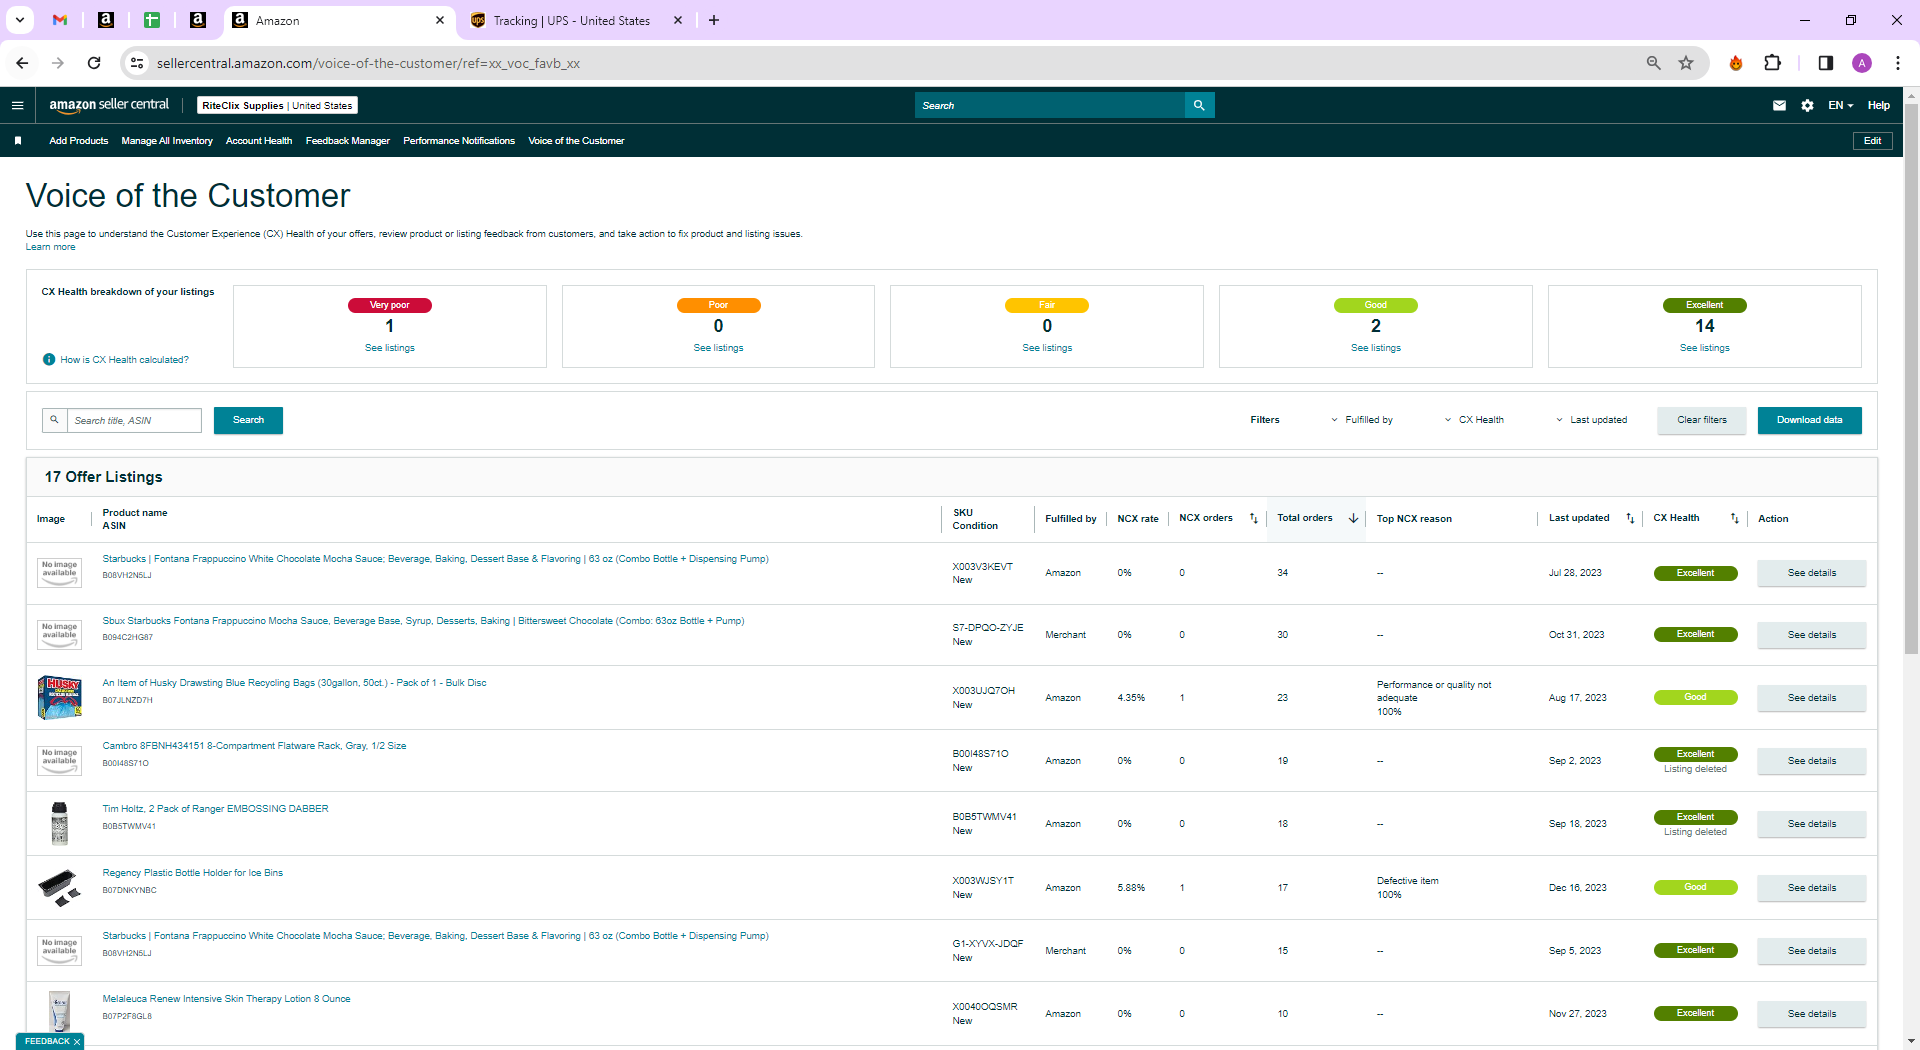Open the Chrome profile avatar

(x=1862, y=63)
